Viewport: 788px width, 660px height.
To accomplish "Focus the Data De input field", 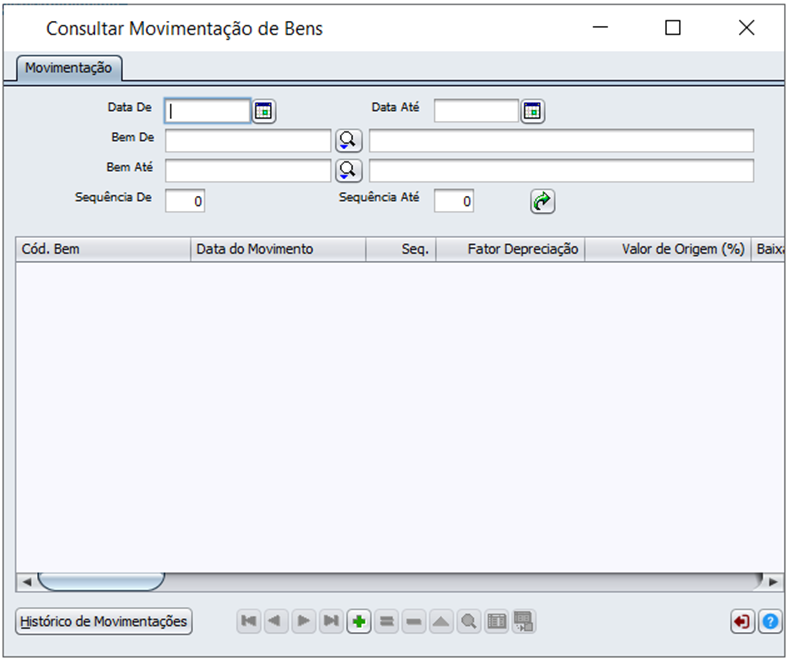I will 208,111.
